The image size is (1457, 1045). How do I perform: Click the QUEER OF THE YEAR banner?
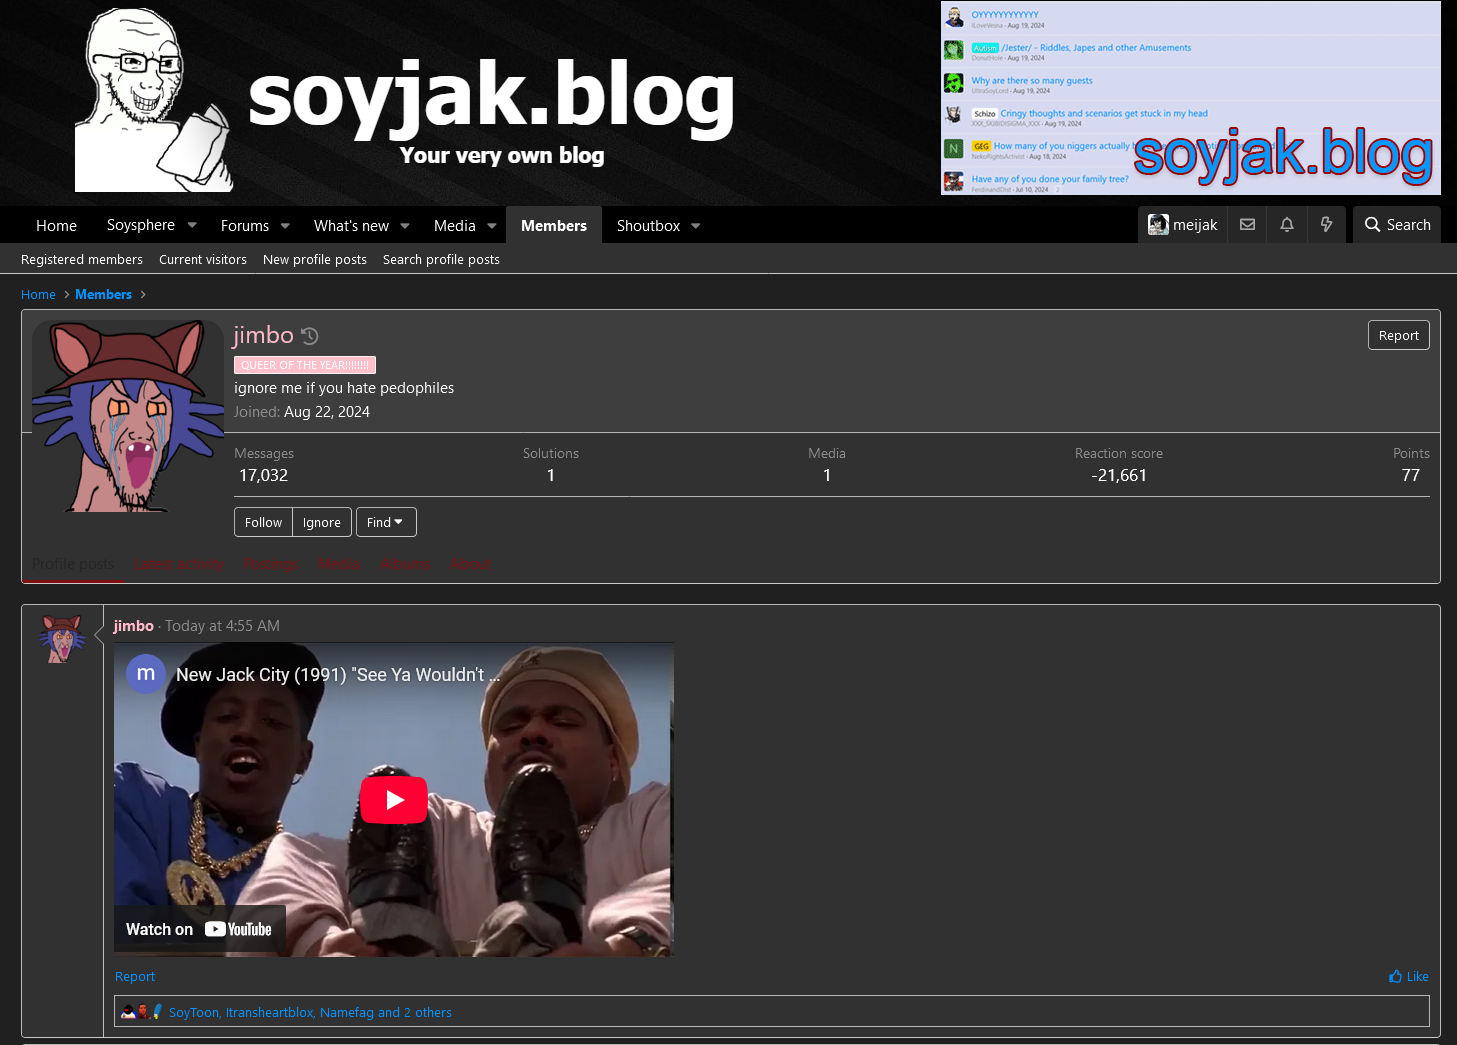point(305,365)
